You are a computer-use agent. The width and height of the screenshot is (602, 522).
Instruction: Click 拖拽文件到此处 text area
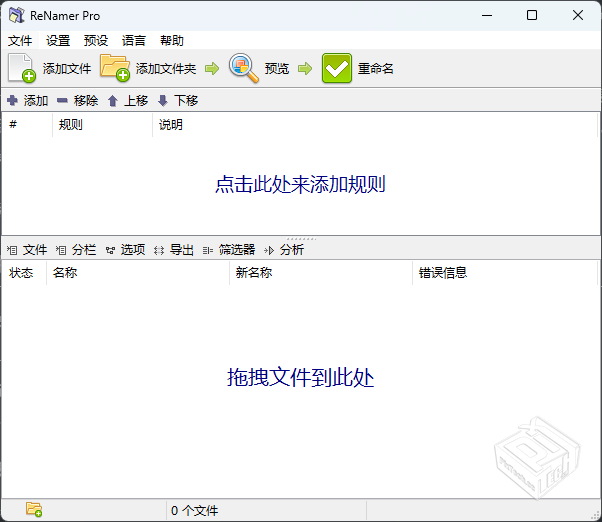point(300,377)
